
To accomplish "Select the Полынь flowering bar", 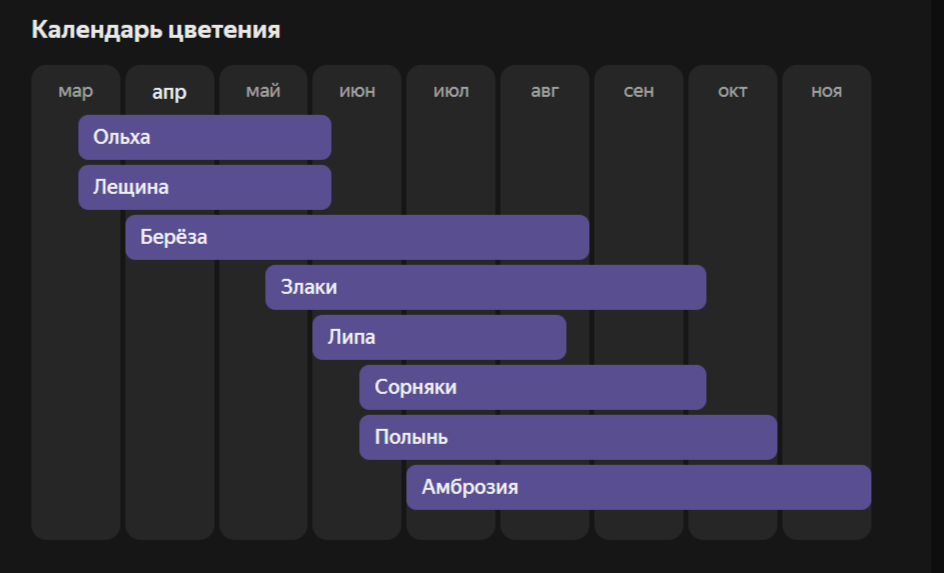I will point(568,437).
